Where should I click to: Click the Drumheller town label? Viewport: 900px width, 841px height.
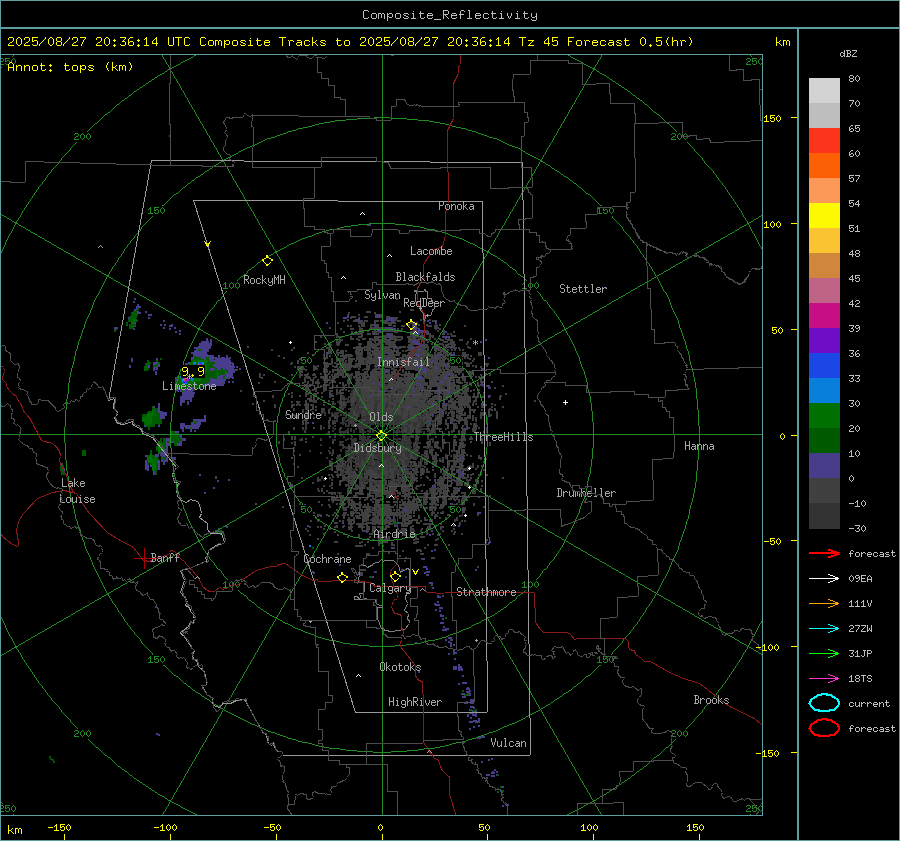click(x=586, y=493)
